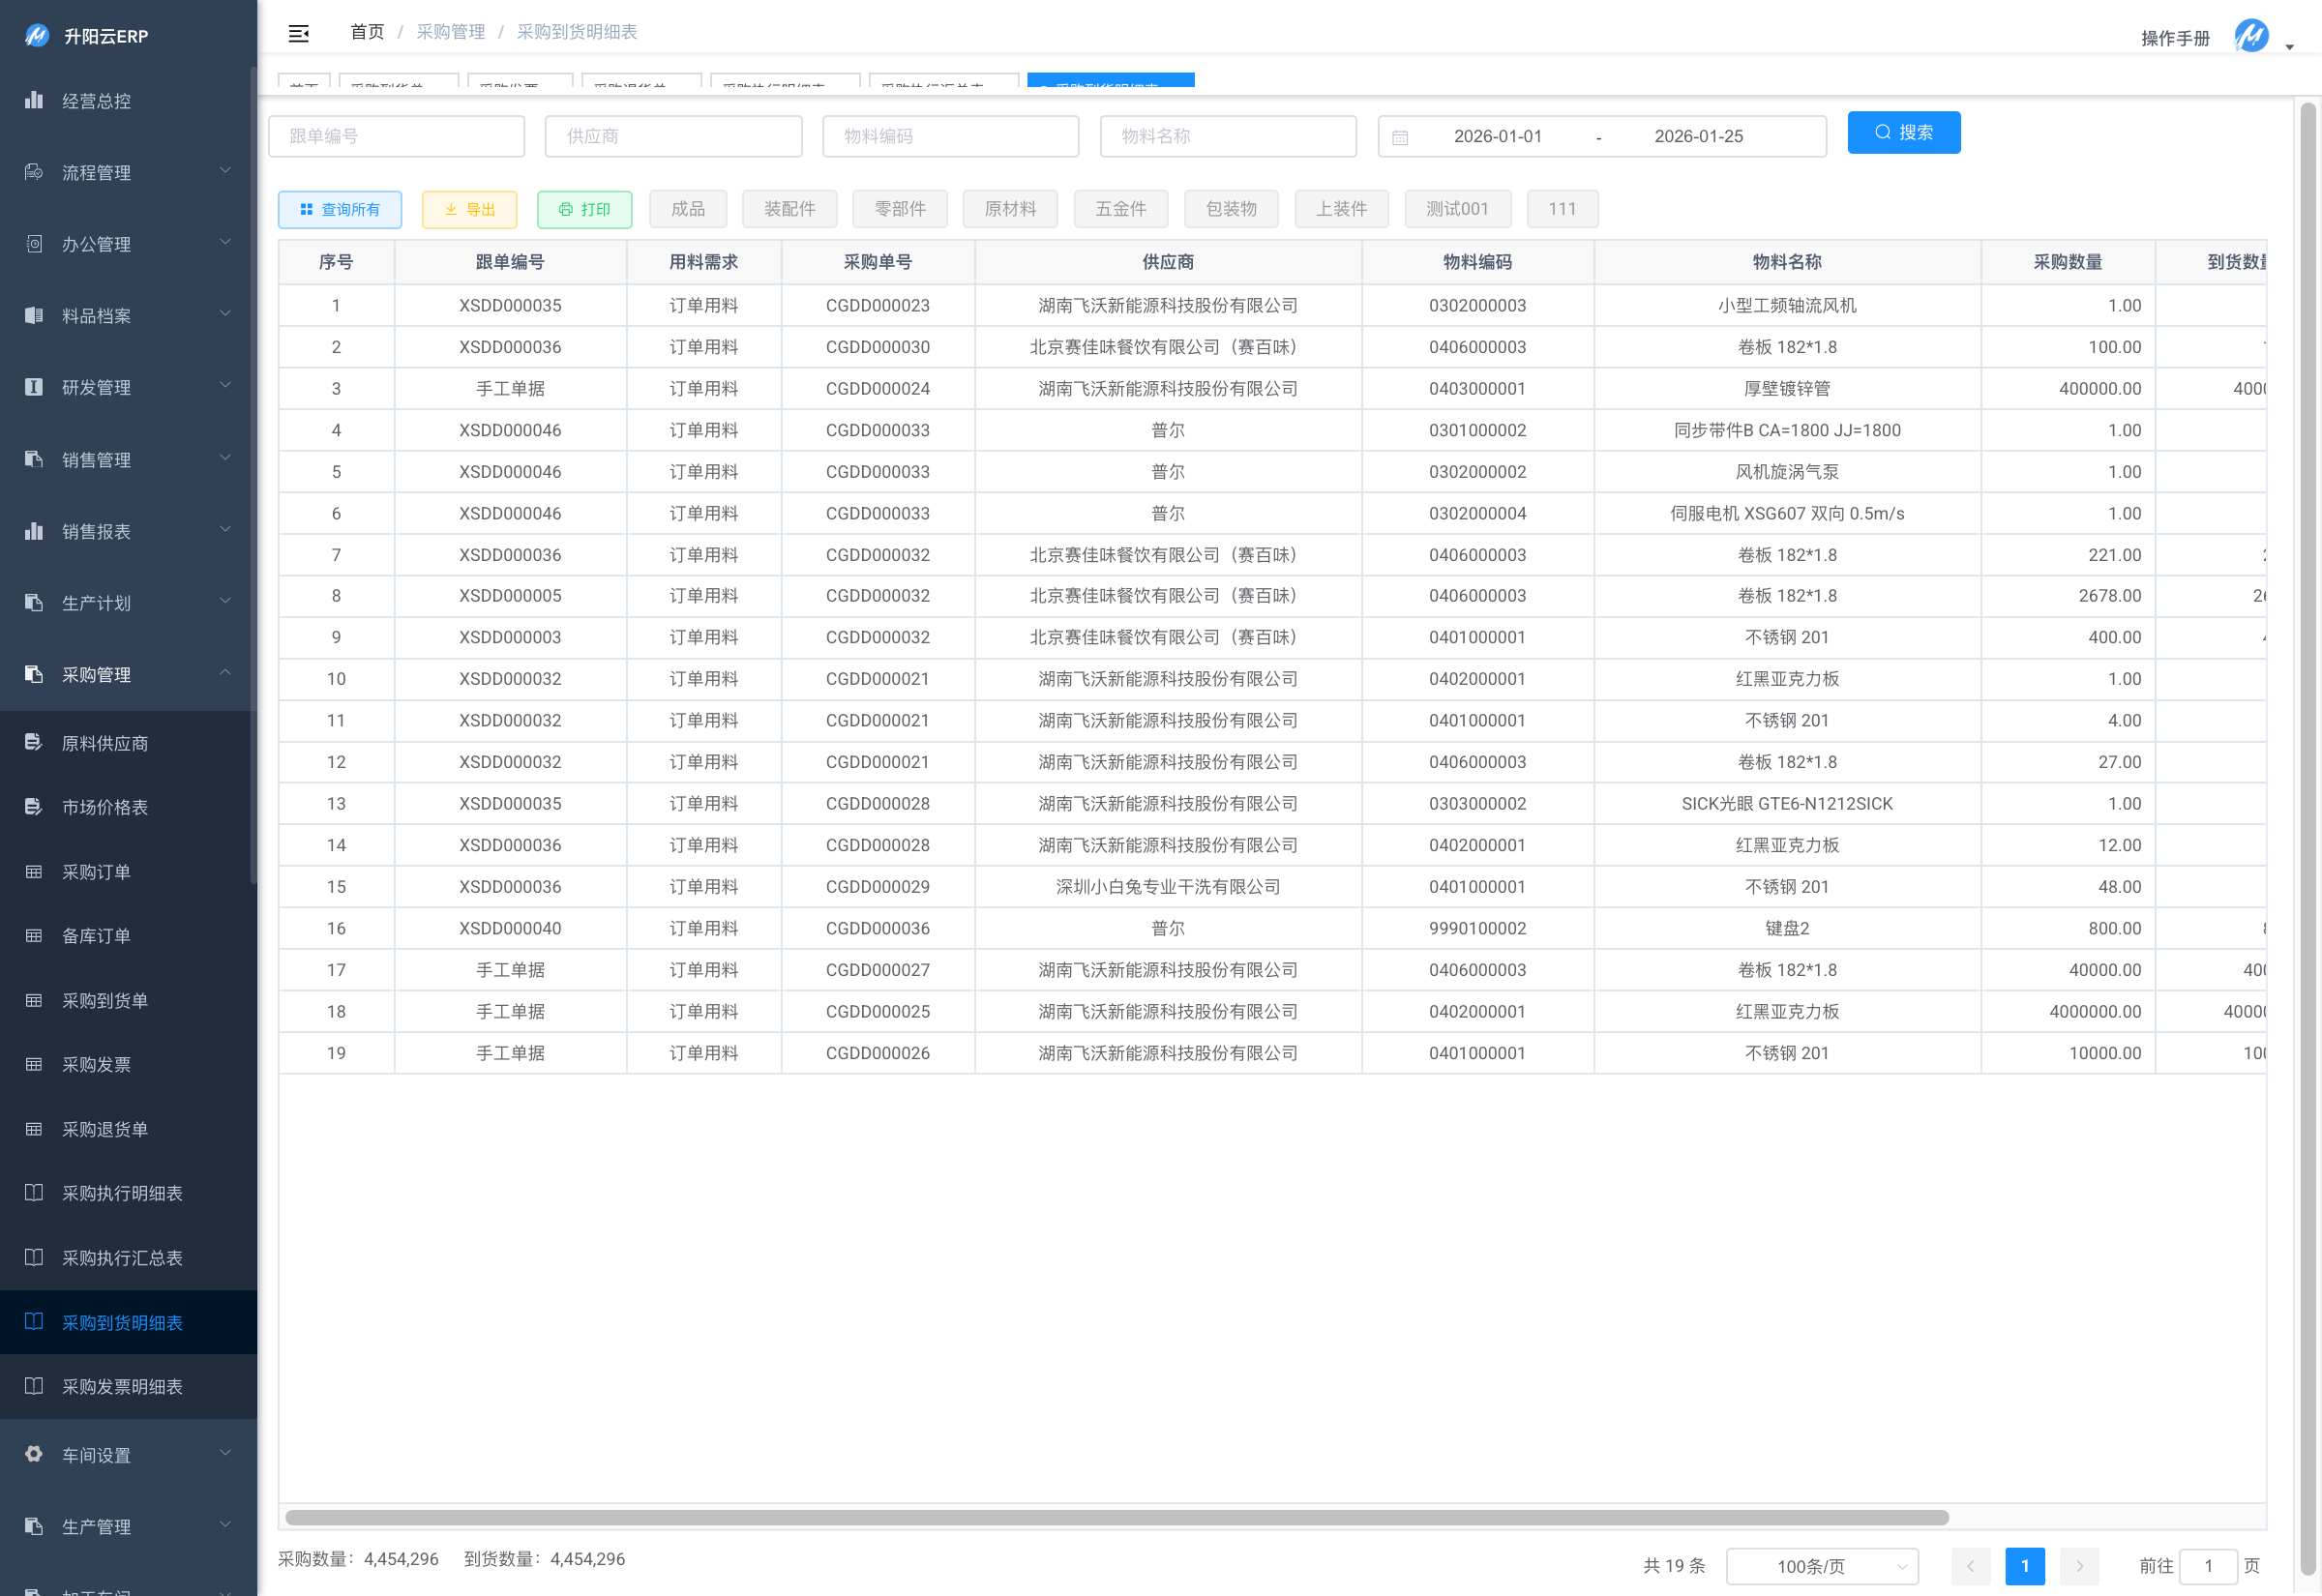2322x1596 pixels.
Task: Click the 导出 export button
Action: click(x=469, y=209)
